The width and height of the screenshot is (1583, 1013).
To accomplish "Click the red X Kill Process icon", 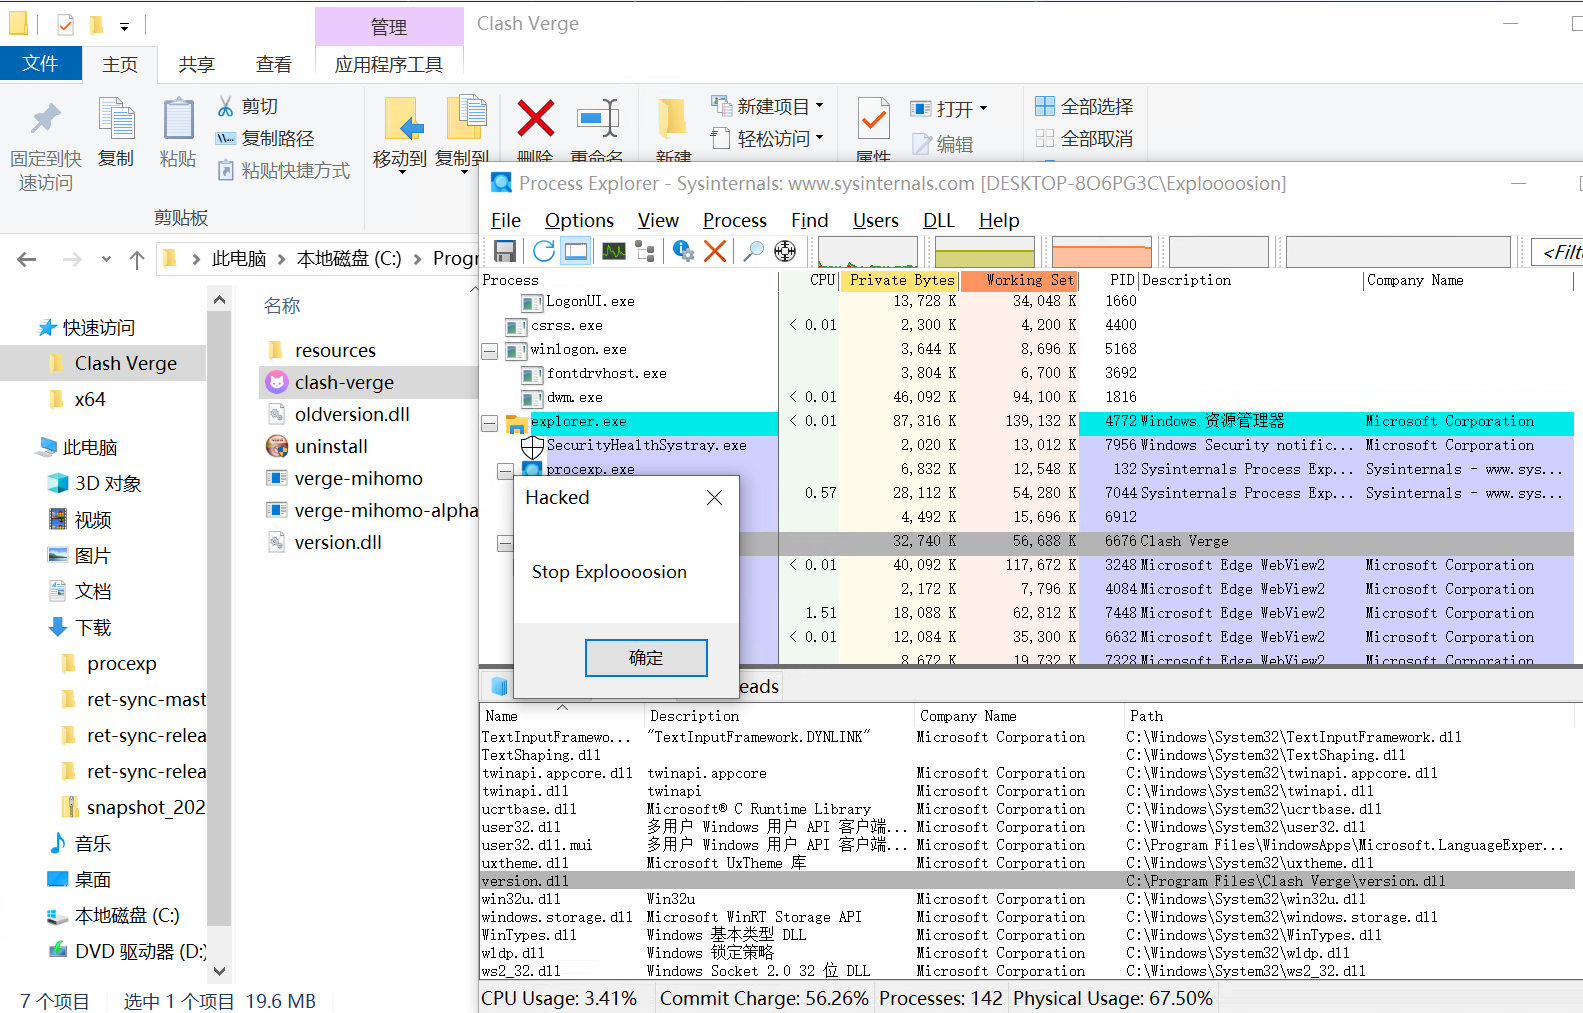I will click(x=715, y=251).
